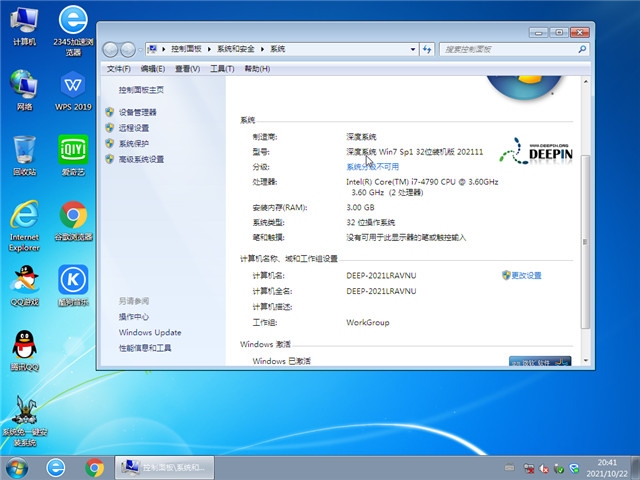Viewport: 640px width, 480px height.
Task: Open the 编辑(E) menu
Action: [153, 69]
